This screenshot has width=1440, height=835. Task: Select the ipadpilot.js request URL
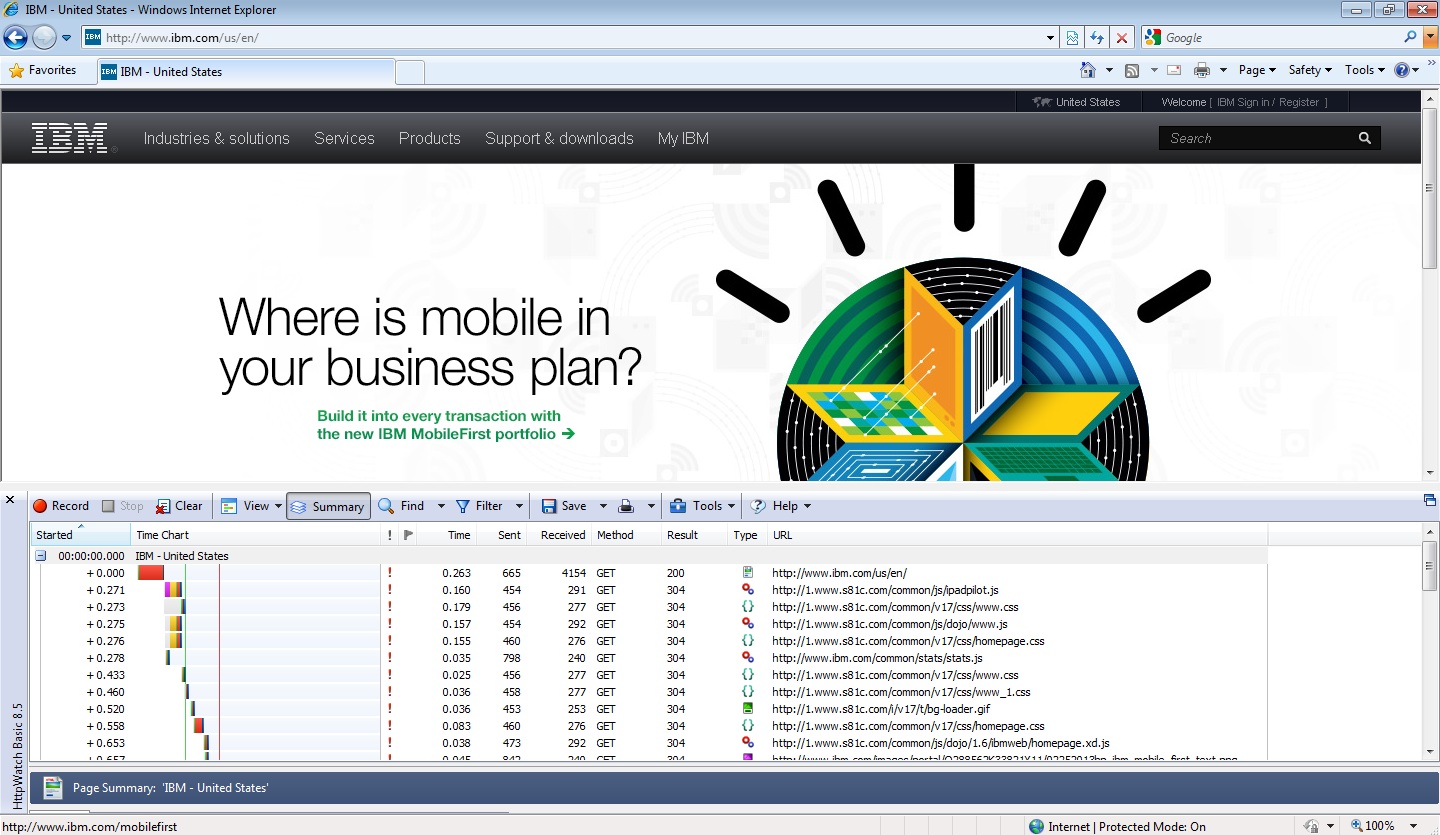pyautogui.click(x=885, y=590)
